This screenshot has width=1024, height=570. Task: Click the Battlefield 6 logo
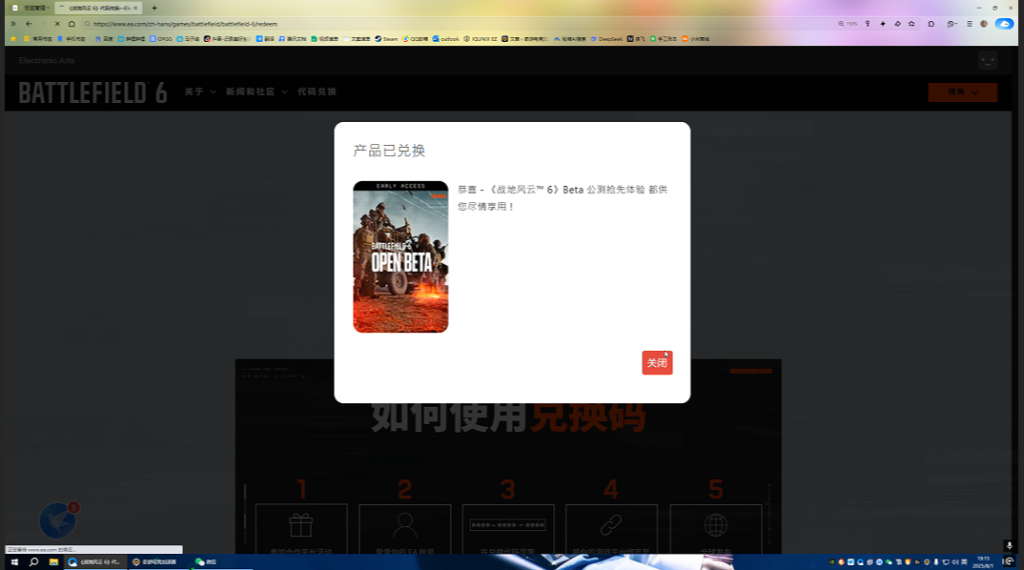tap(93, 92)
